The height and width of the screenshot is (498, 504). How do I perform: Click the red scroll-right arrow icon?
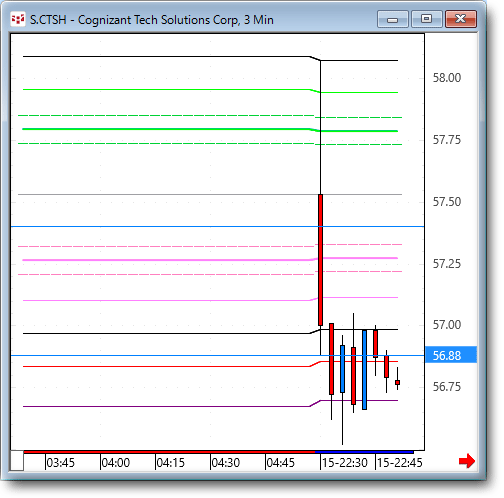(466, 461)
